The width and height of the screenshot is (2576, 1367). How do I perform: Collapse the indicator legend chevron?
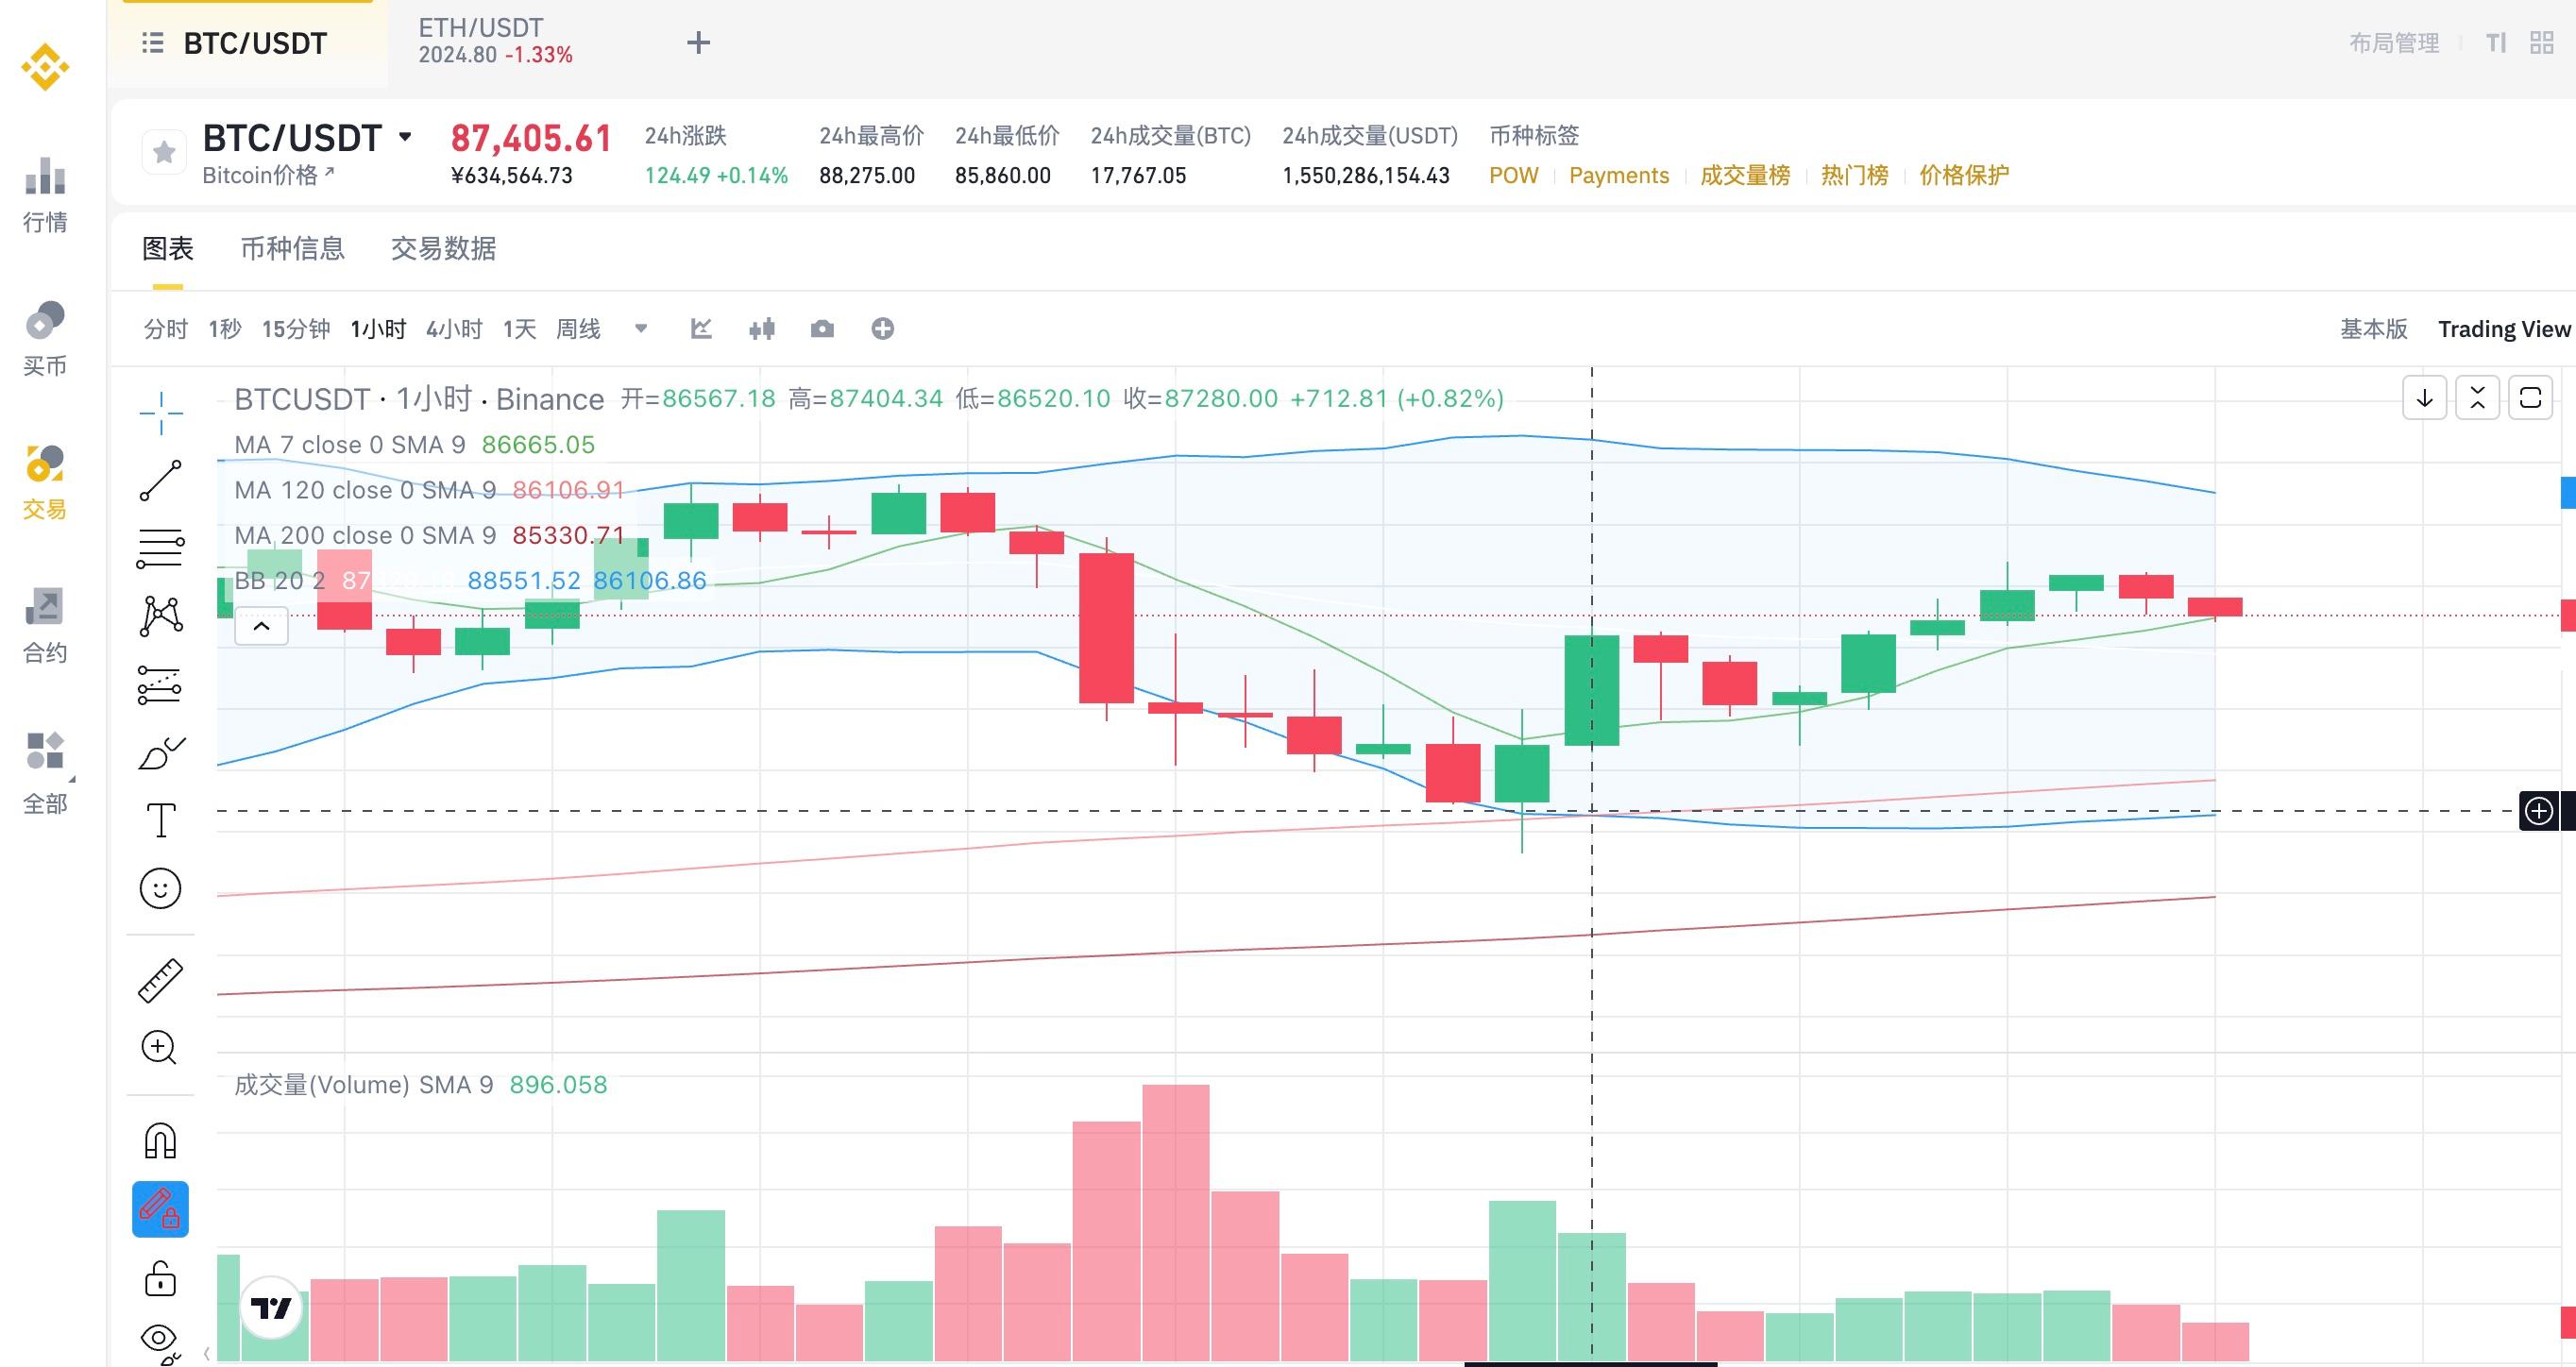tap(261, 627)
